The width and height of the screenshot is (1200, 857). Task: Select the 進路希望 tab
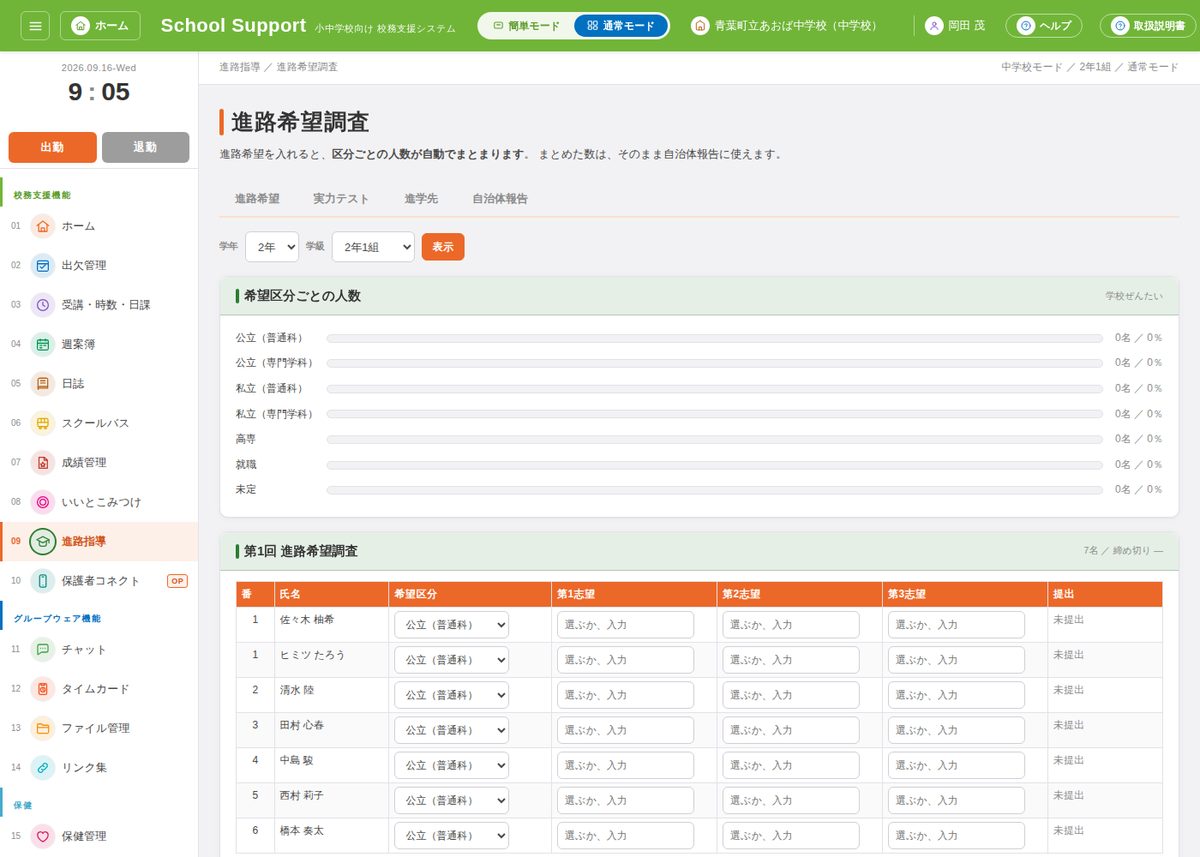(x=257, y=199)
